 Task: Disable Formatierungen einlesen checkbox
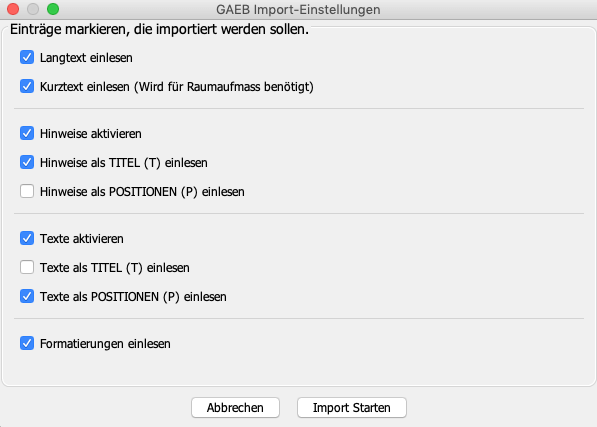coord(27,344)
